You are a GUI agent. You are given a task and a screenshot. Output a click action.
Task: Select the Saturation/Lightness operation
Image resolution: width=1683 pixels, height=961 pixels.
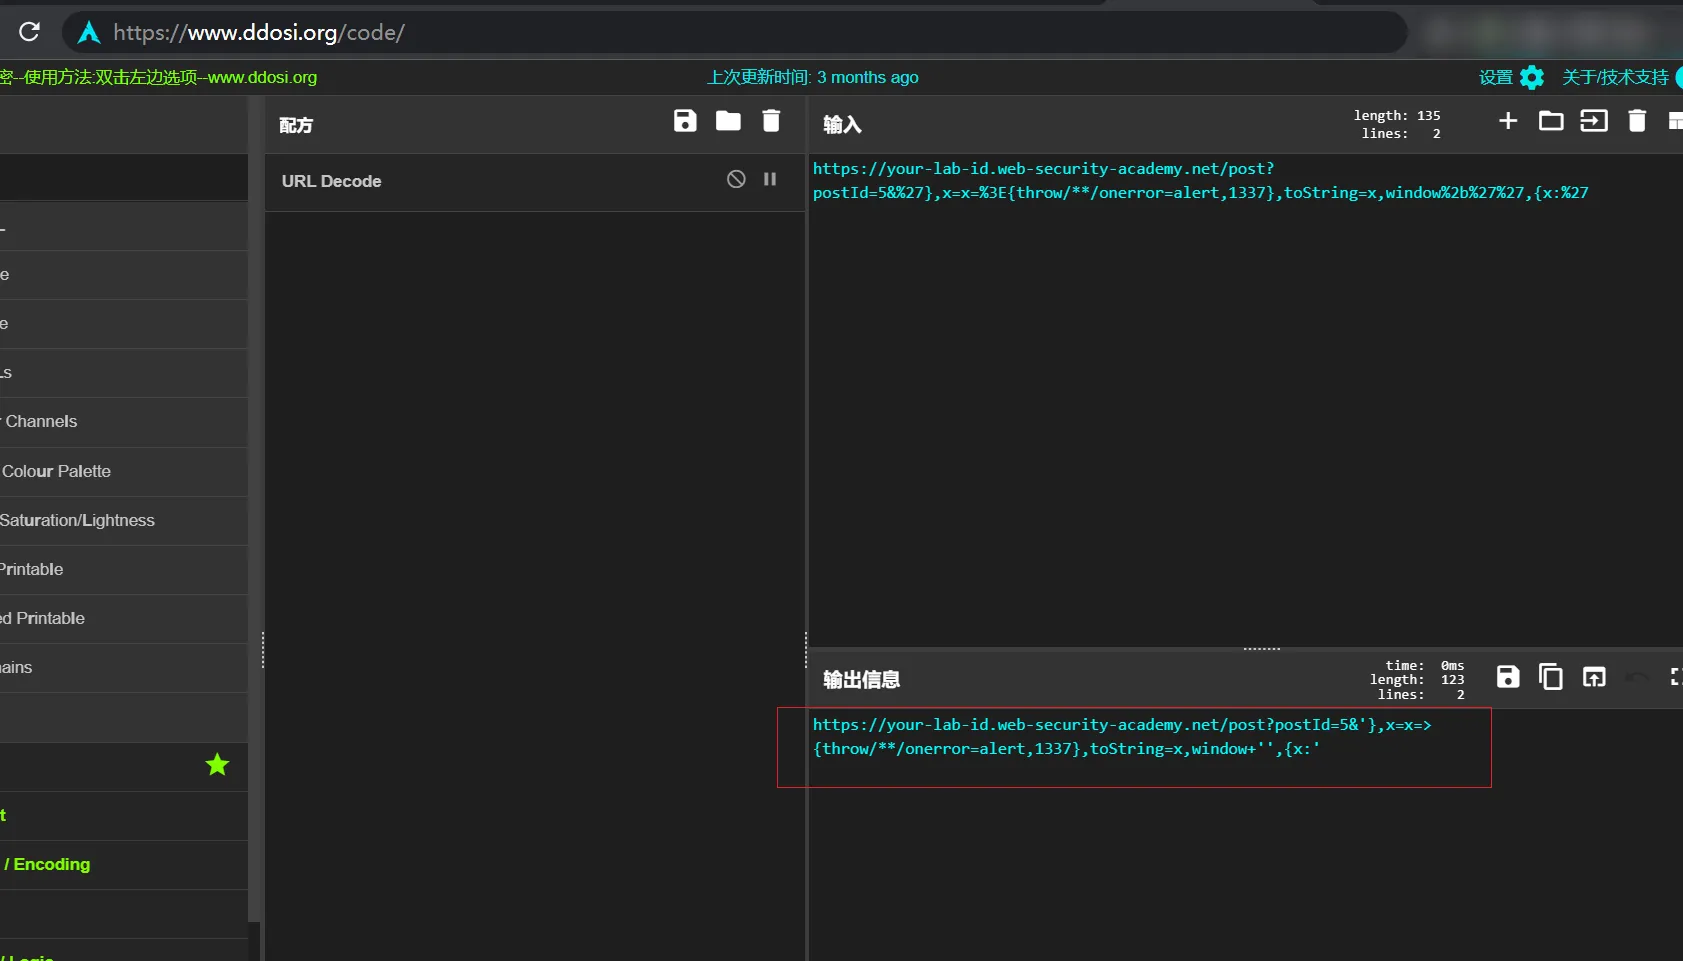(x=124, y=520)
